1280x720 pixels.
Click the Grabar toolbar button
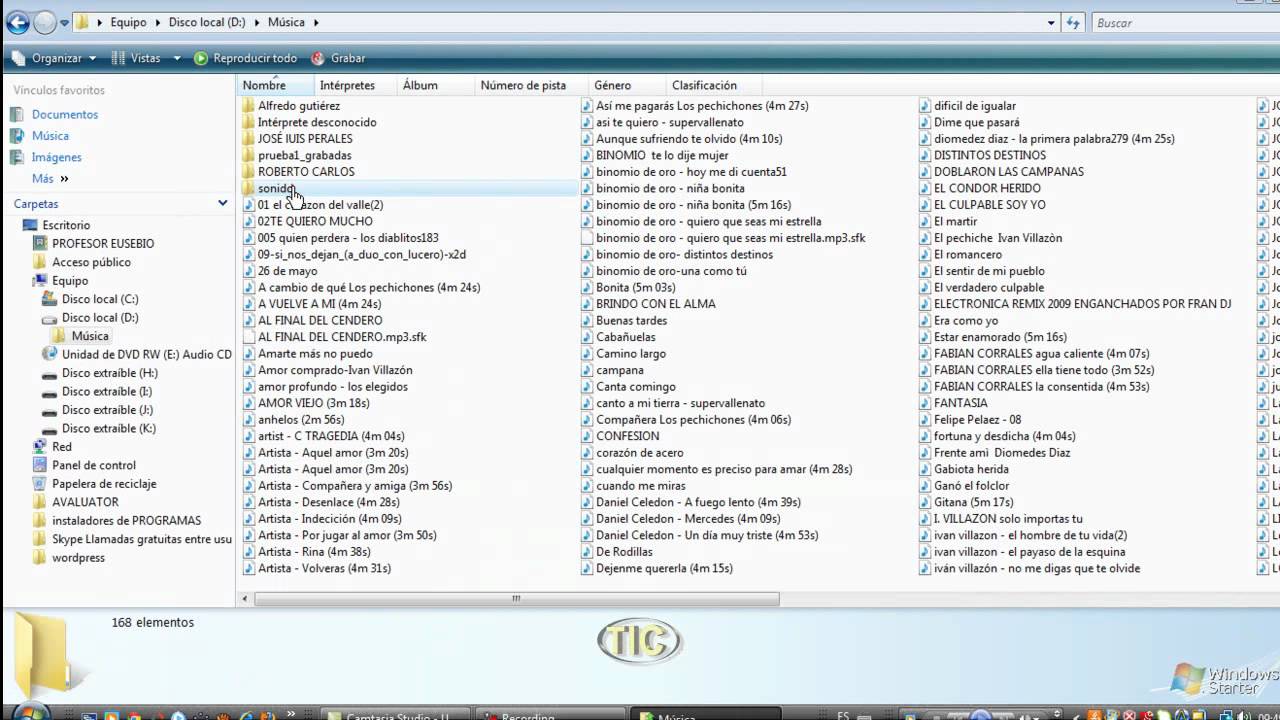[x=338, y=58]
